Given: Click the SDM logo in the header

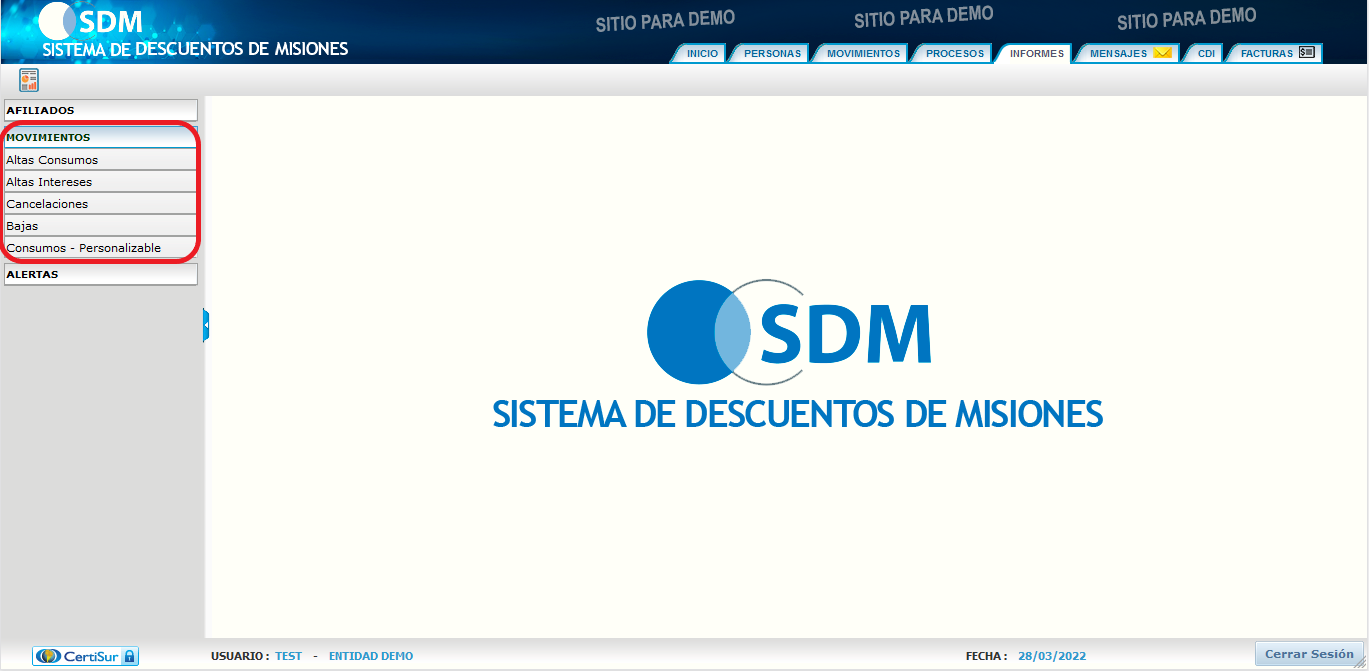Looking at the screenshot, I should pyautogui.click(x=92, y=21).
